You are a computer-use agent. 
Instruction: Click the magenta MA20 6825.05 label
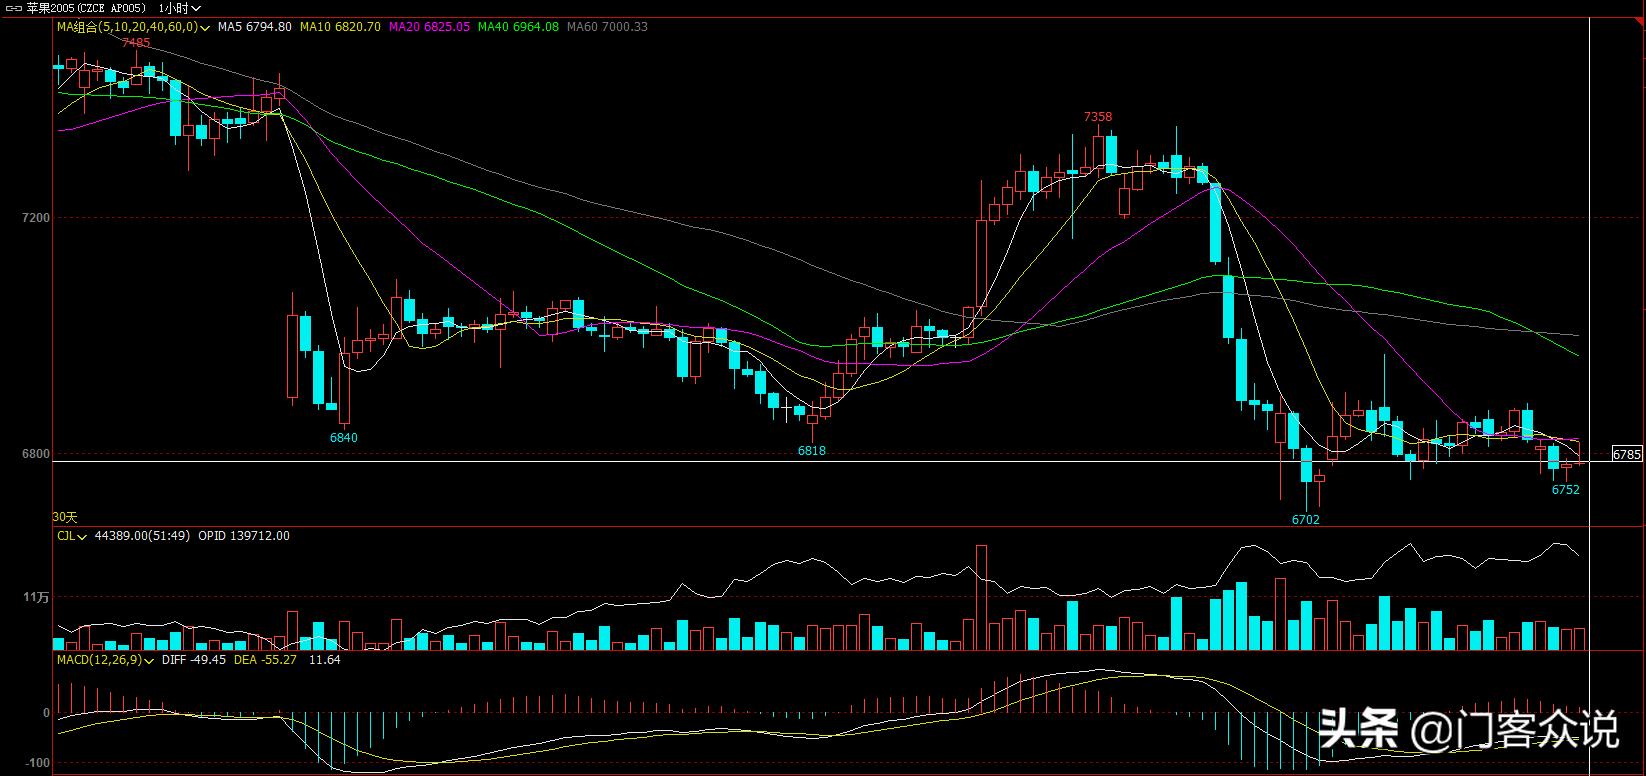tap(429, 27)
